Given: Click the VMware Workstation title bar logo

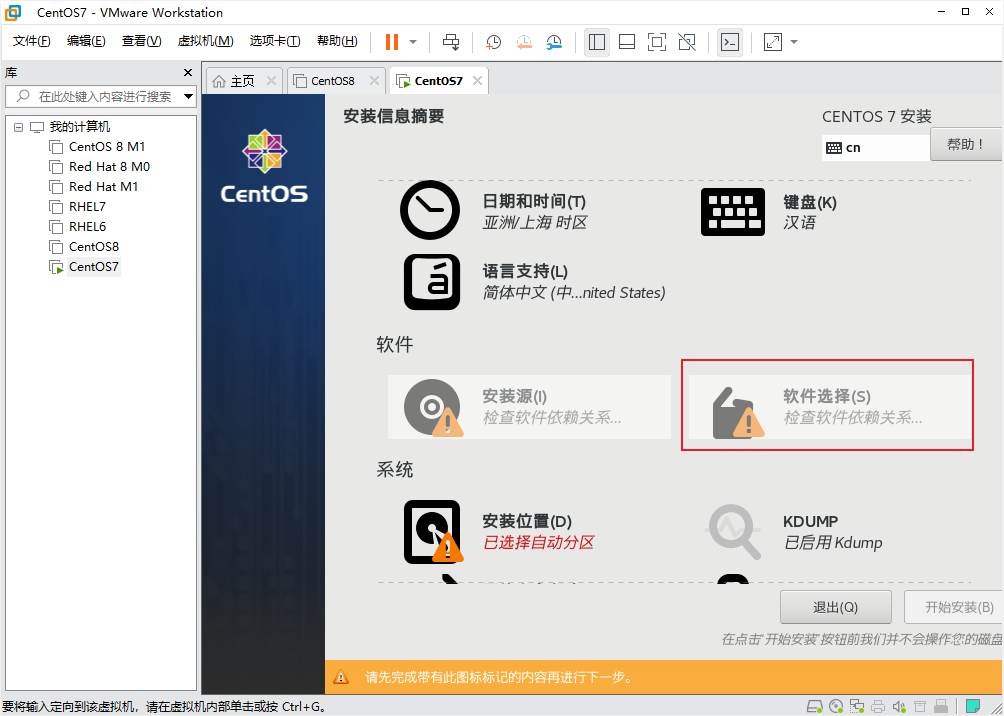Looking at the screenshot, I should pos(14,12).
